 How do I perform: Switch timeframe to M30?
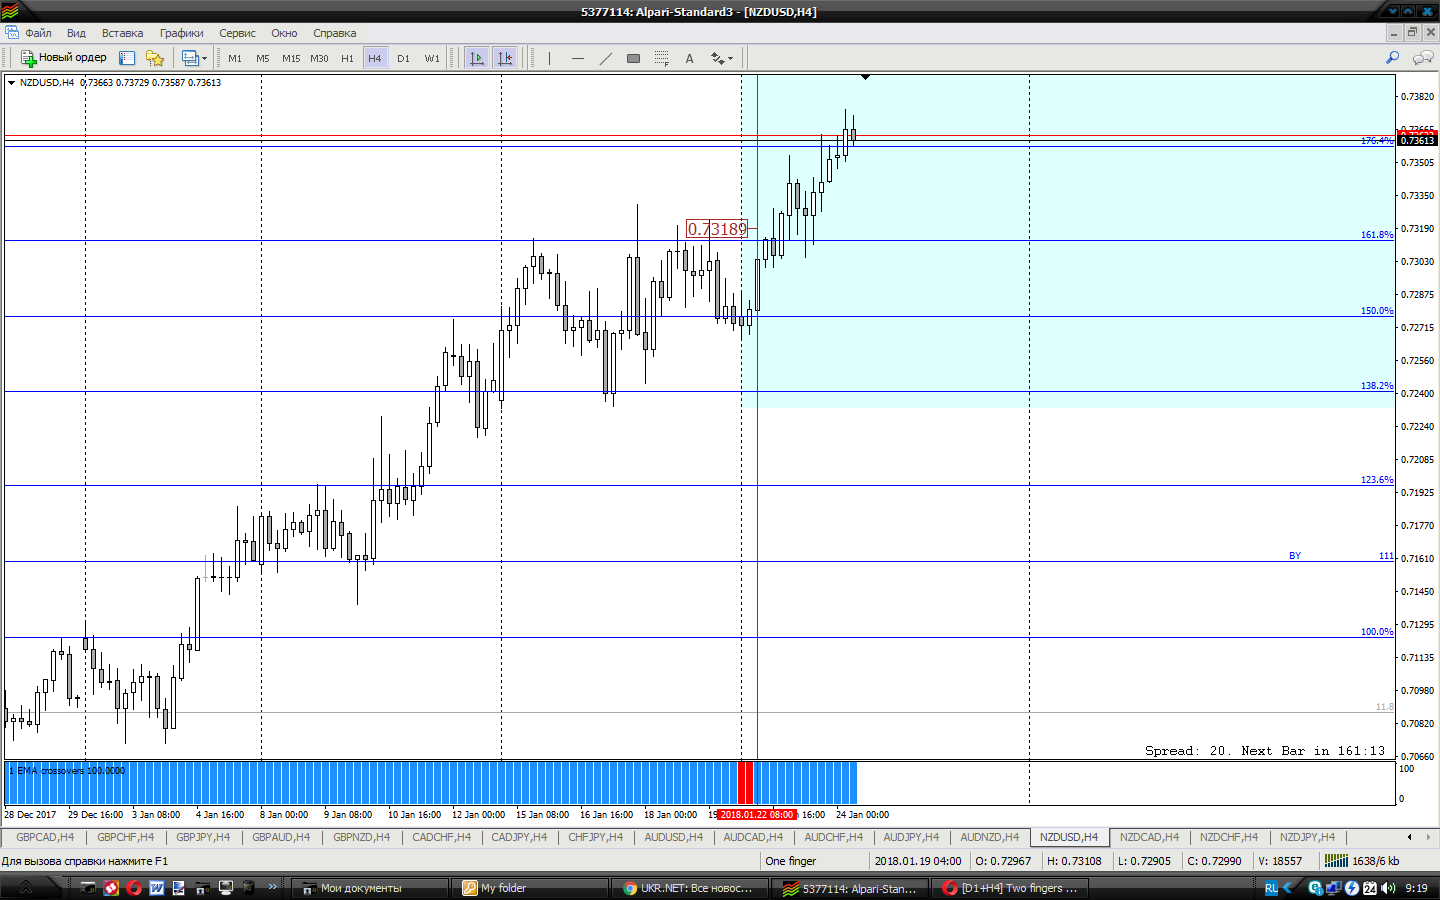tap(319, 58)
